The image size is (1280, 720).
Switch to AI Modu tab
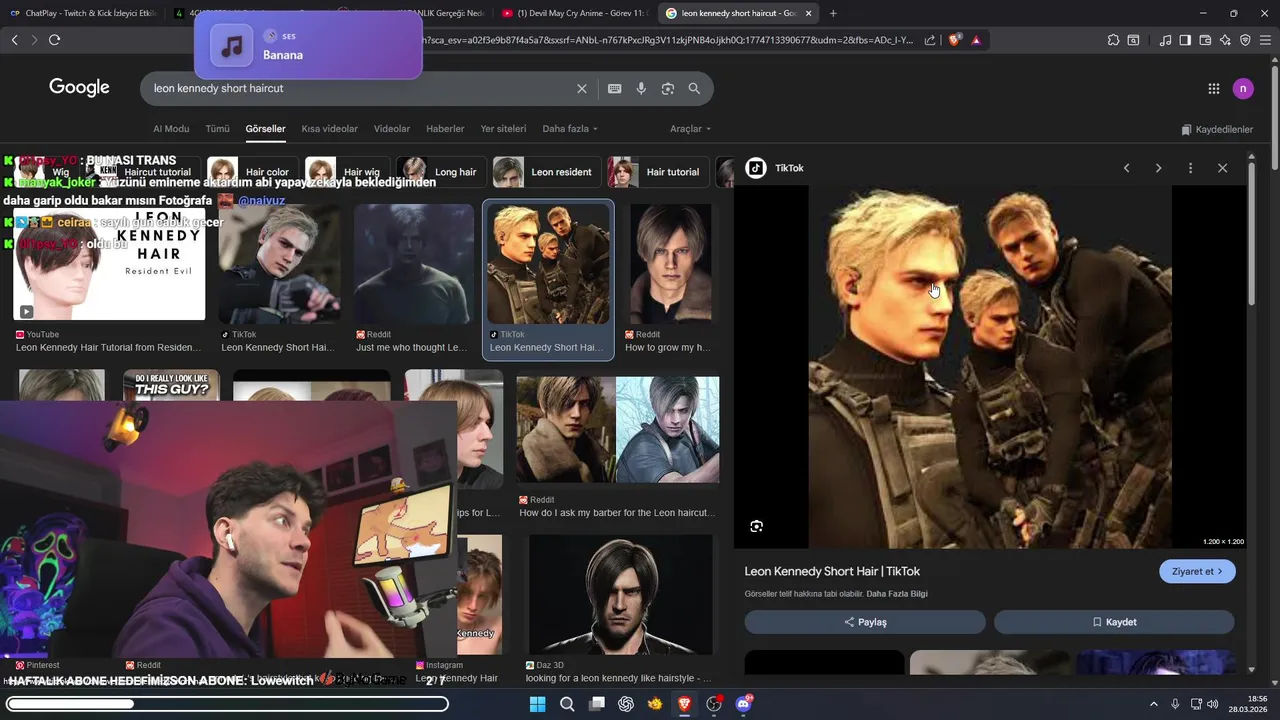pyautogui.click(x=171, y=129)
